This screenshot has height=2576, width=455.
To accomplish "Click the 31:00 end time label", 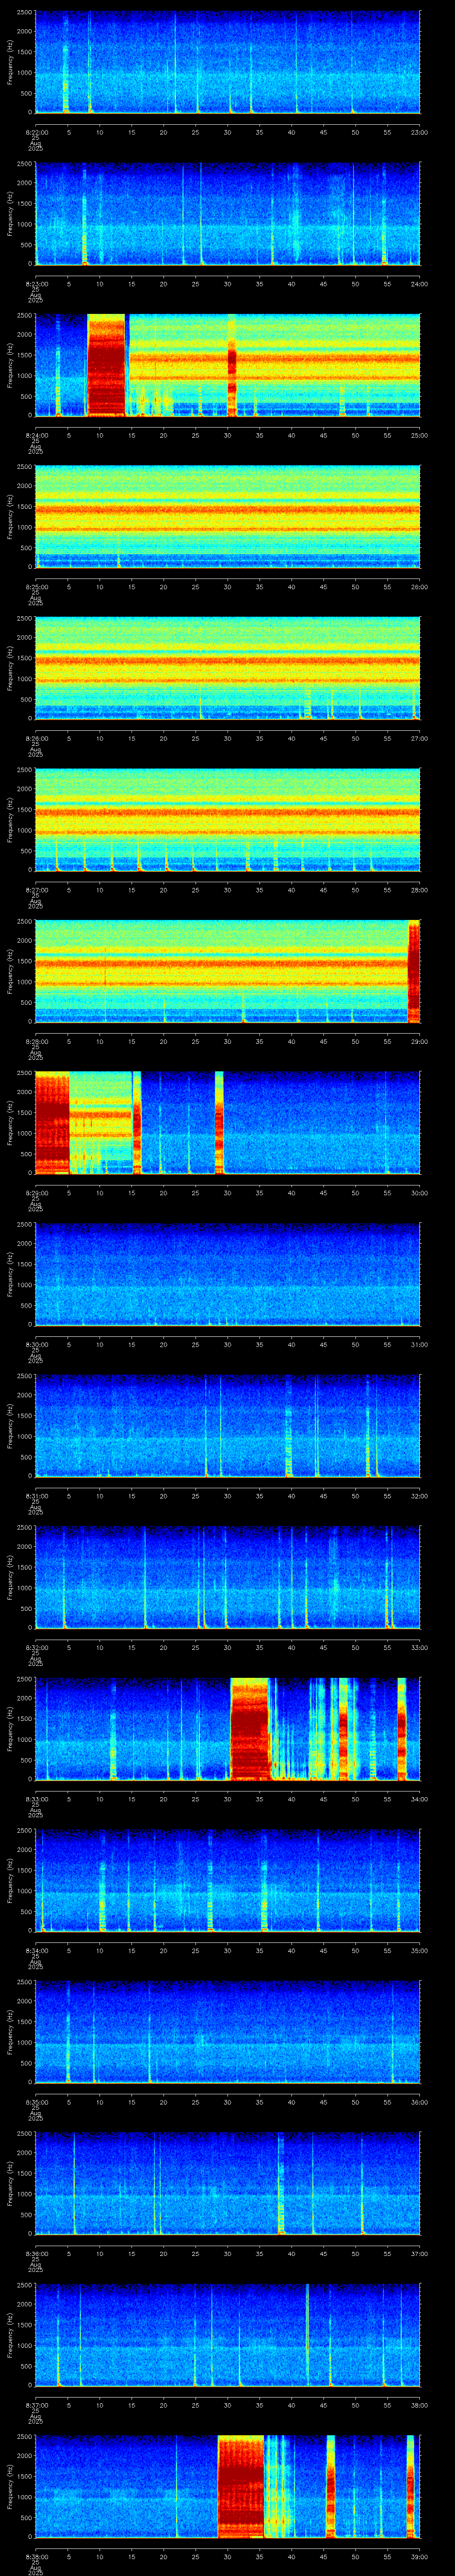I will point(419,1345).
